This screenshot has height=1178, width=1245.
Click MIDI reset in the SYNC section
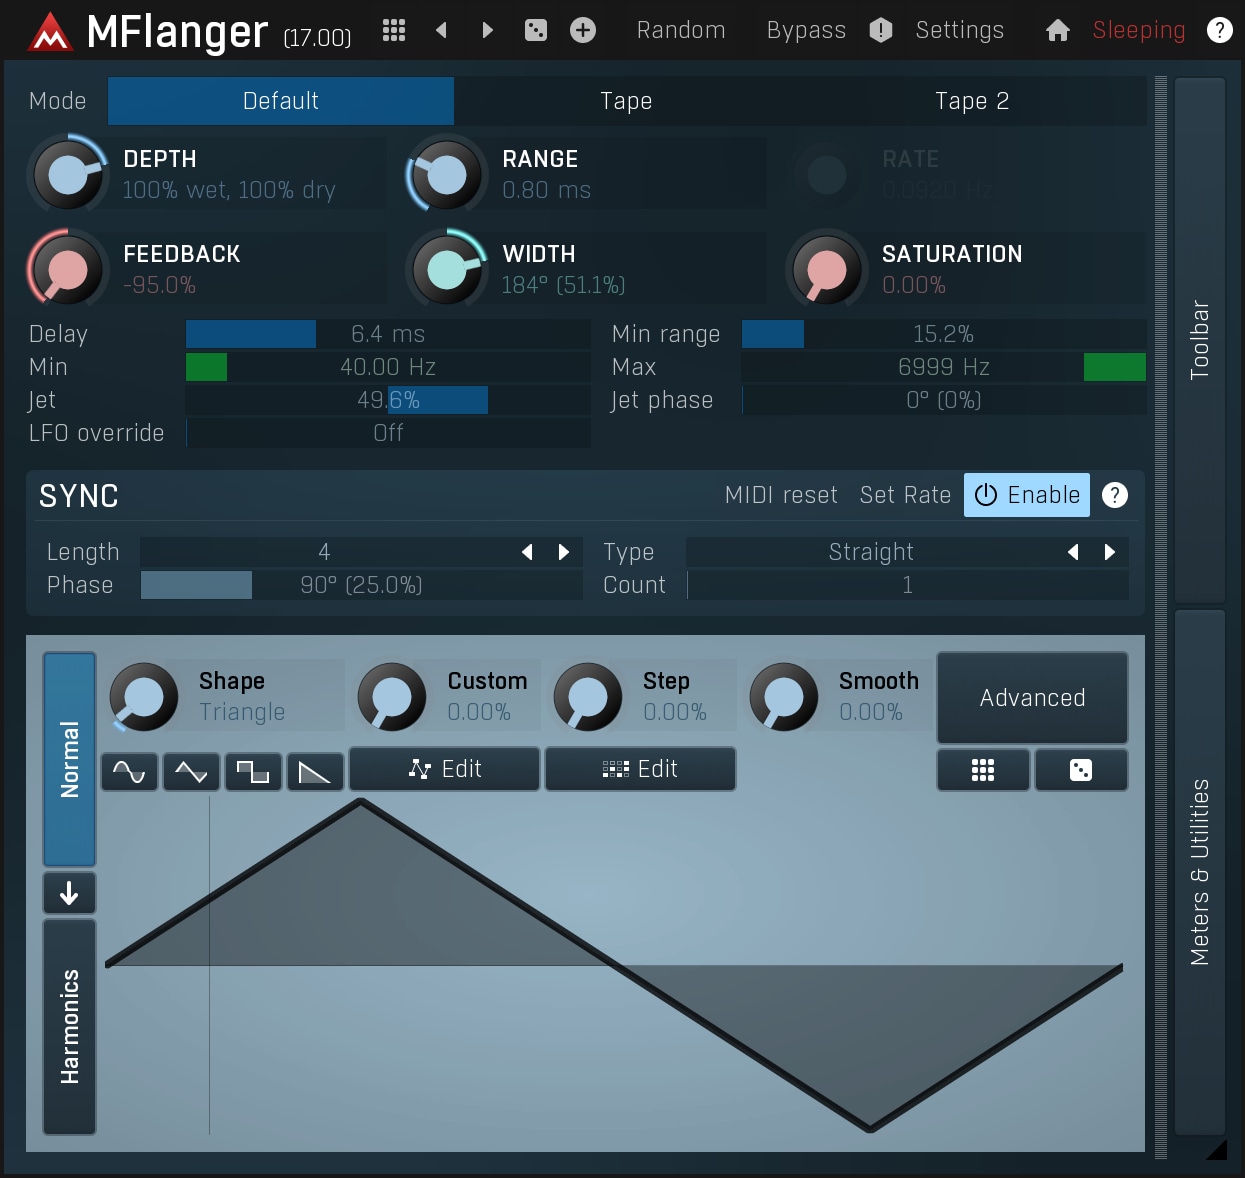781,494
